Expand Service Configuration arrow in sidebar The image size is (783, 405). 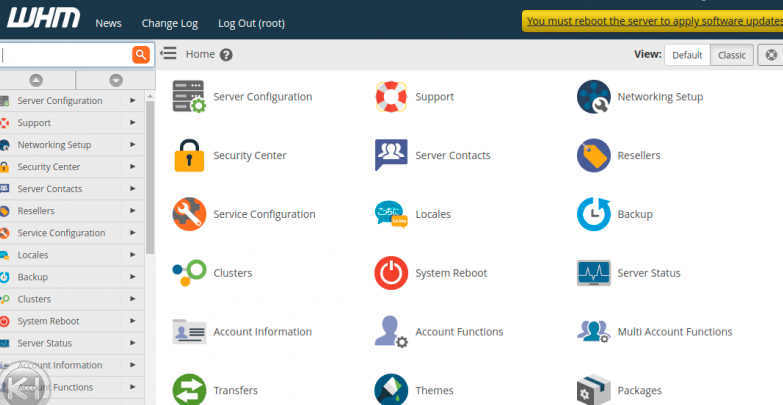[x=132, y=233]
